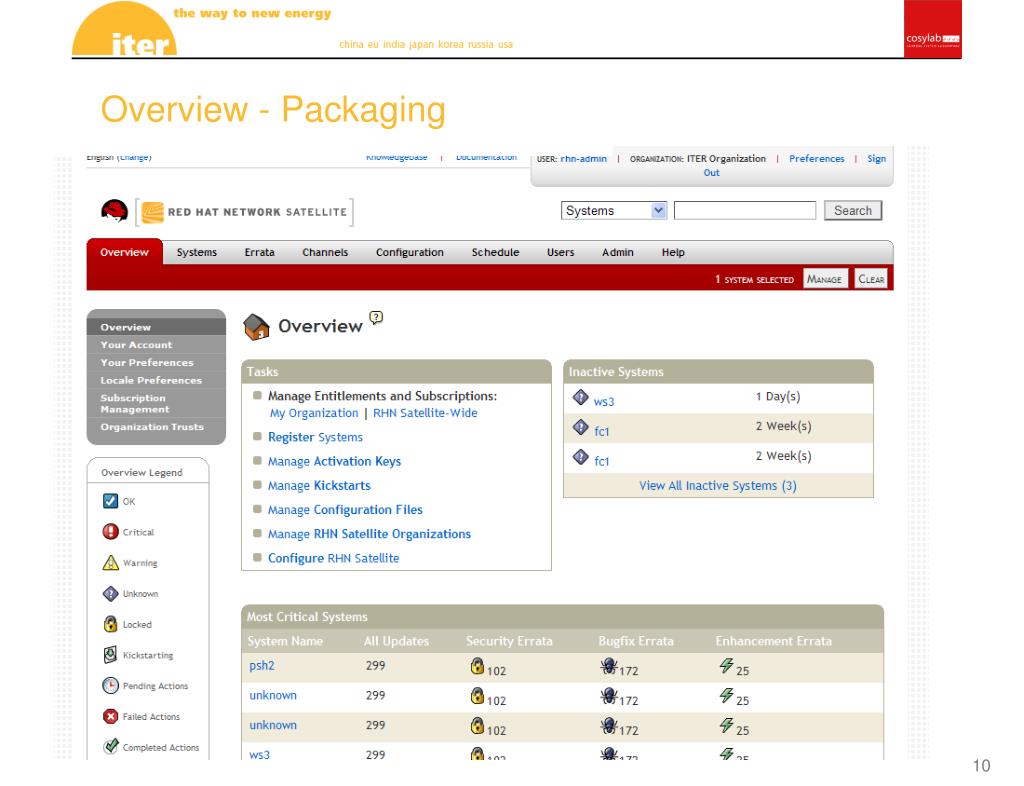Click the Documentation link in the top bar
Screen dimensions: 1024x786
click(487, 157)
